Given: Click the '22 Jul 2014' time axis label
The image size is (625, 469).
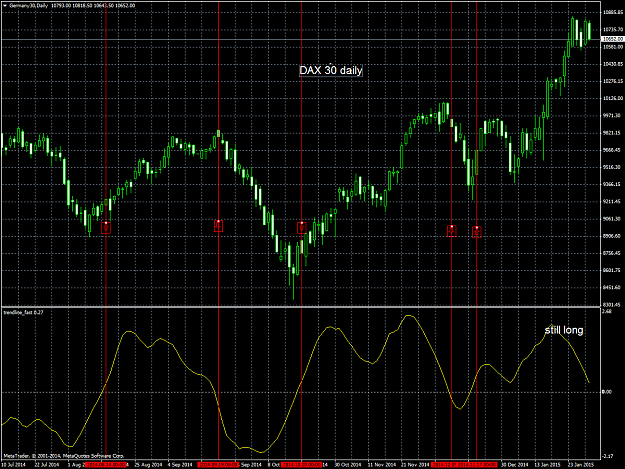Looking at the screenshot, I should point(47,465).
